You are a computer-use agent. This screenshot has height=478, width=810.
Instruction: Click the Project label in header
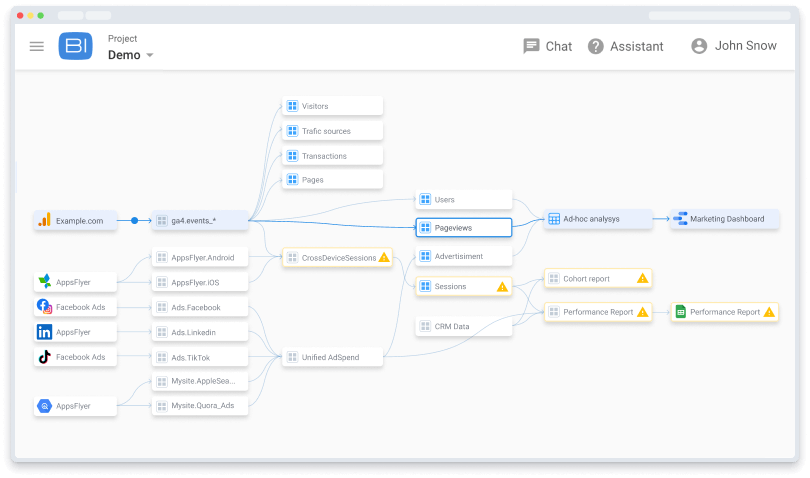coord(122,38)
